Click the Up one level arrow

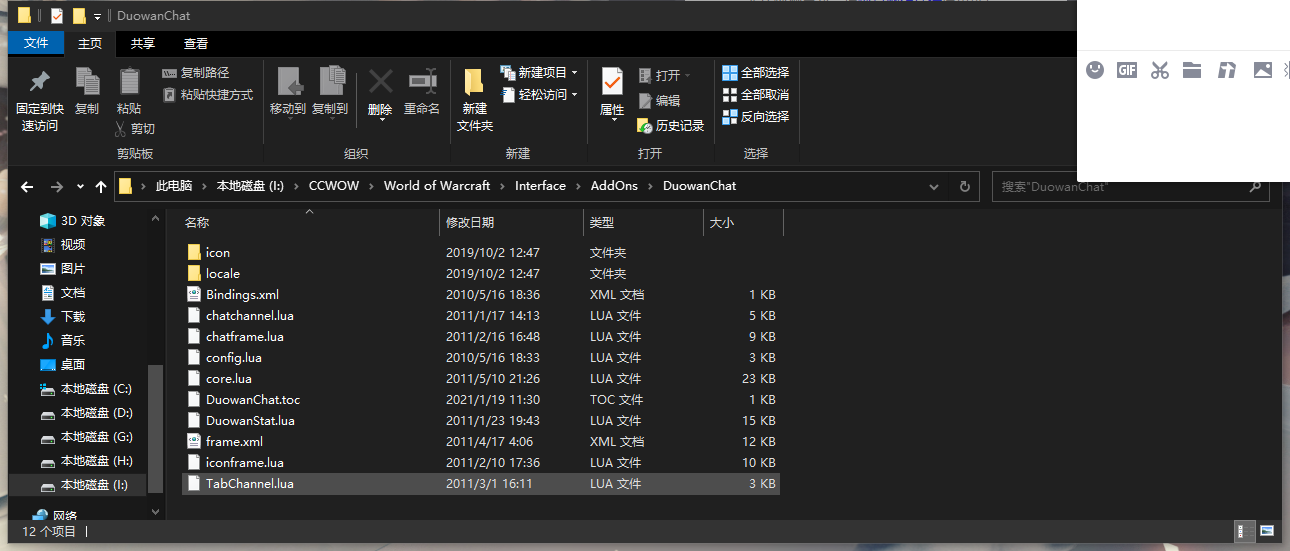click(x=101, y=187)
